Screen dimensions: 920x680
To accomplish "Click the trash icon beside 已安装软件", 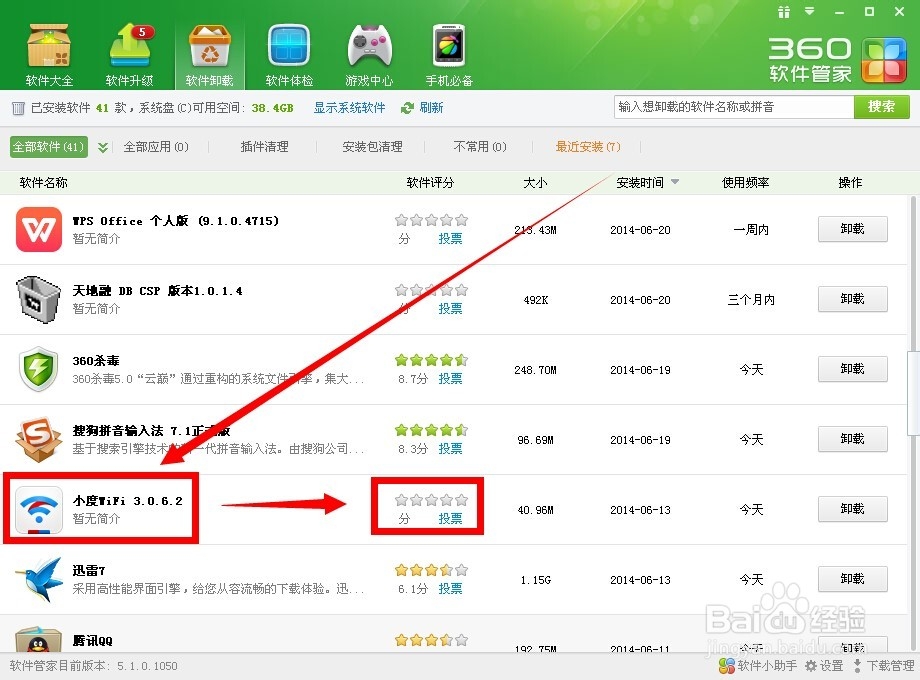I will tap(18, 108).
